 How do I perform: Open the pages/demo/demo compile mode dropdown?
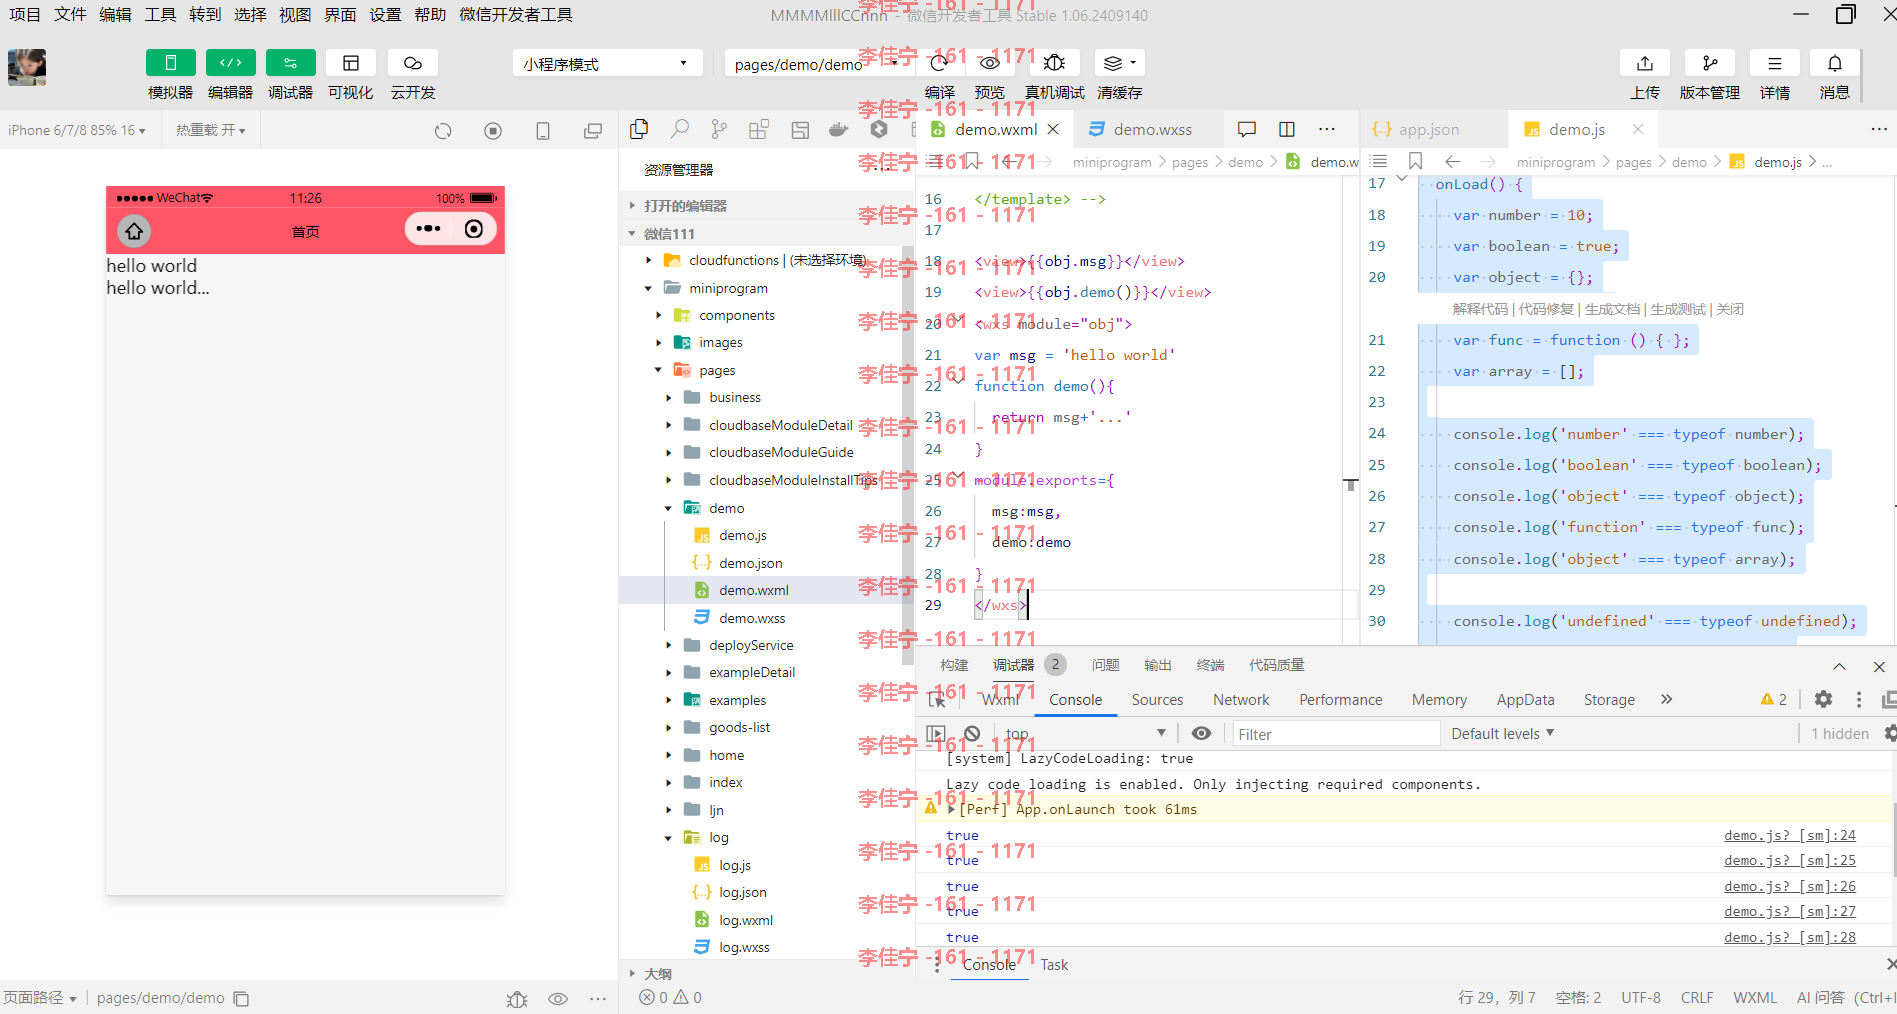pos(815,63)
